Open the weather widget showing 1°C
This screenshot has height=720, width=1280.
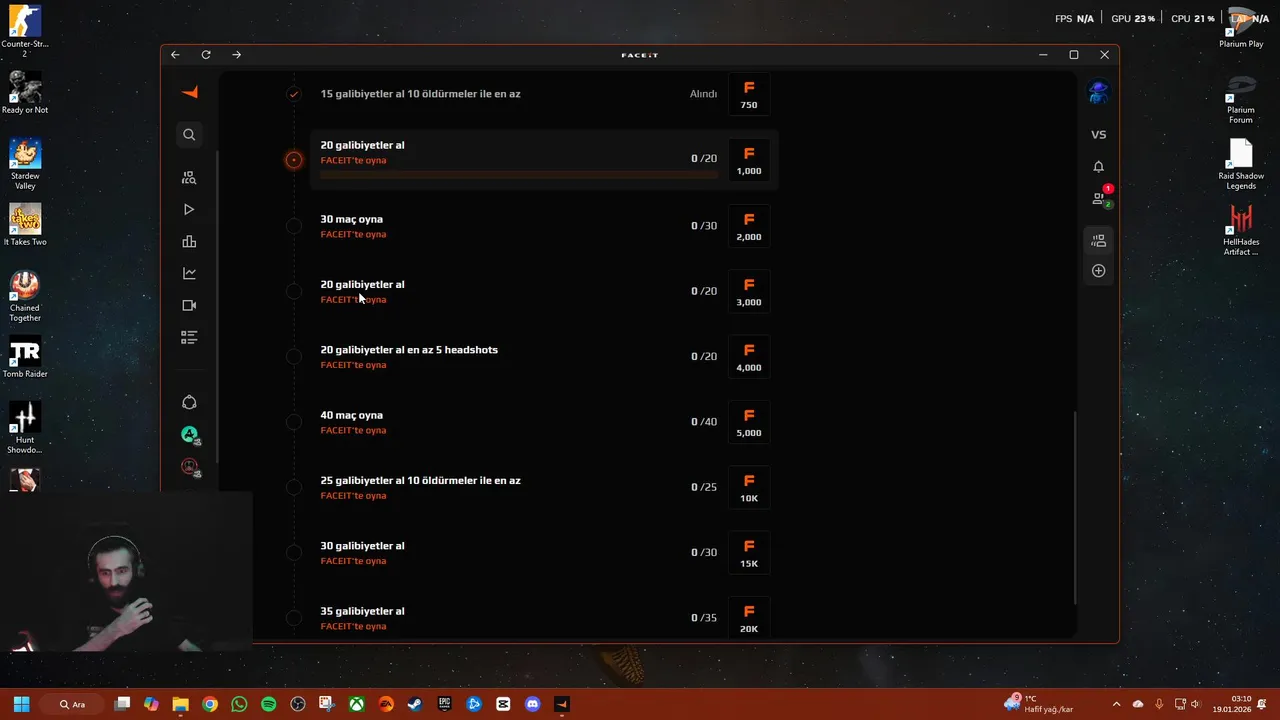click(x=1038, y=704)
